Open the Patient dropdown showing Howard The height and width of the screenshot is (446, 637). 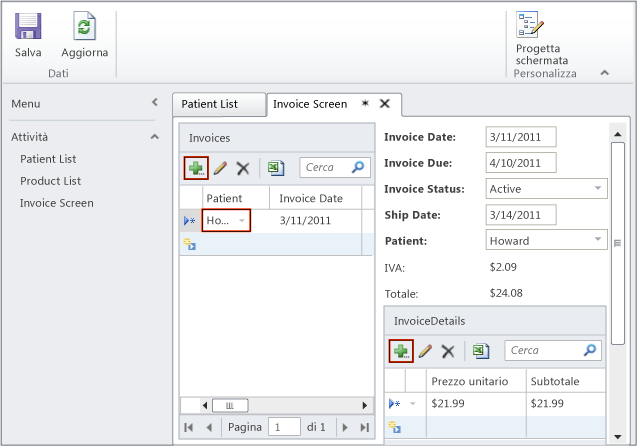[x=598, y=239]
